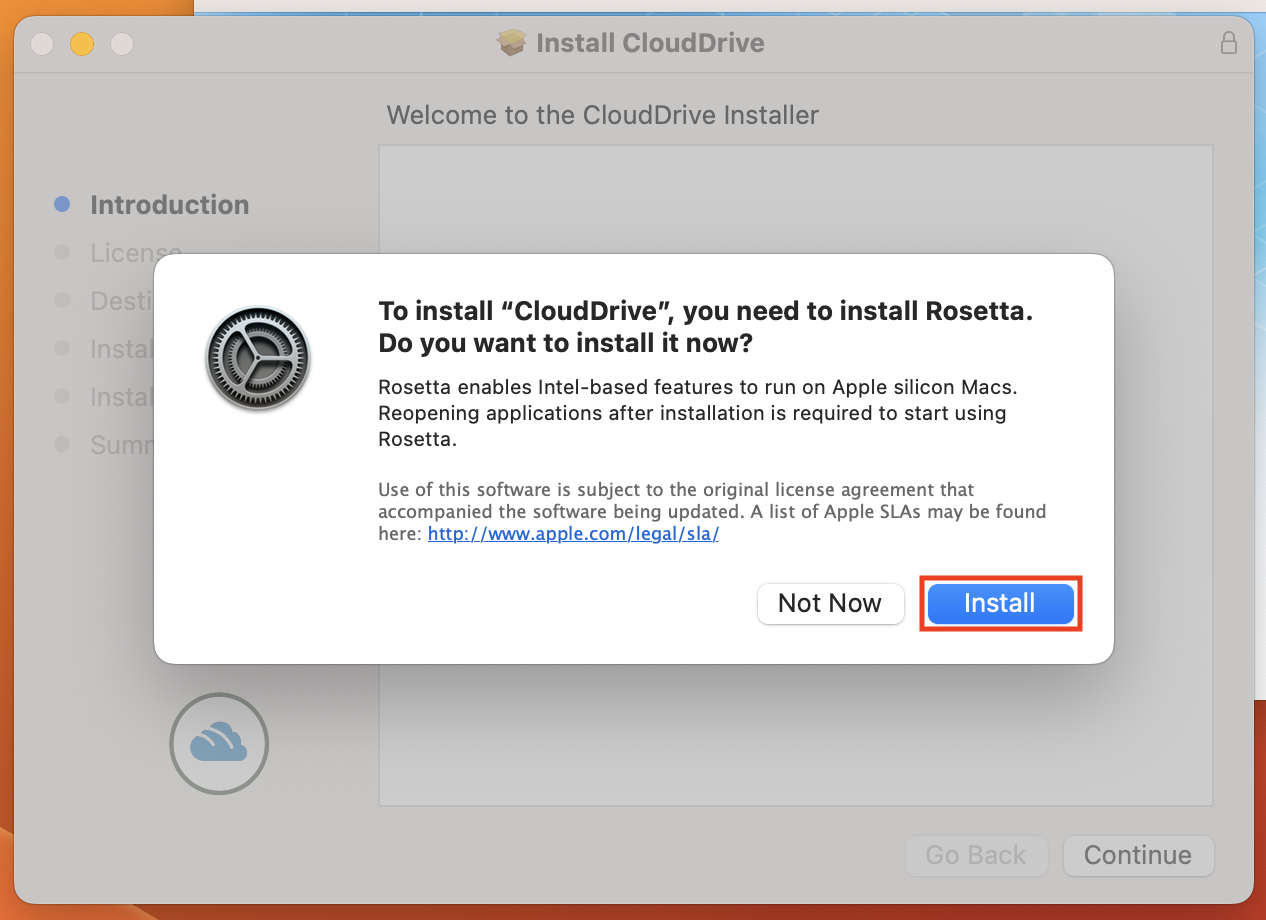Choose Not Now in the Rosetta dialog
Screen dimensions: 1266x920
830,603
